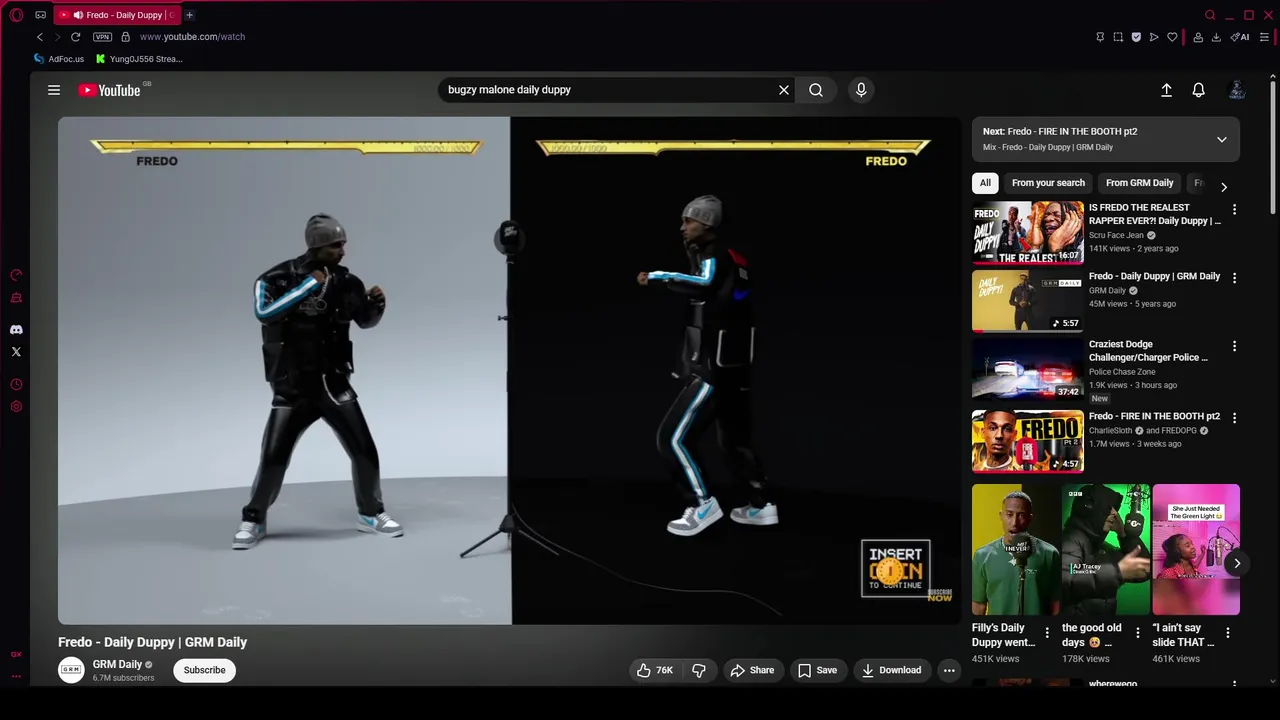Open the Fredo FIRE IN THE BOOTH pt2 title
Screen dimensions: 1280x720
pyautogui.click(x=1154, y=416)
